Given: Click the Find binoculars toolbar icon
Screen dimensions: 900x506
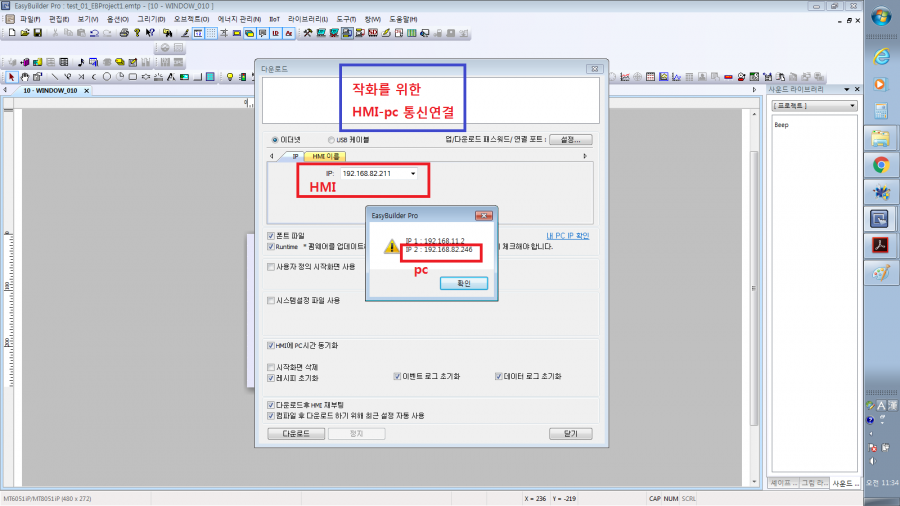Looking at the screenshot, I should pos(167,33).
